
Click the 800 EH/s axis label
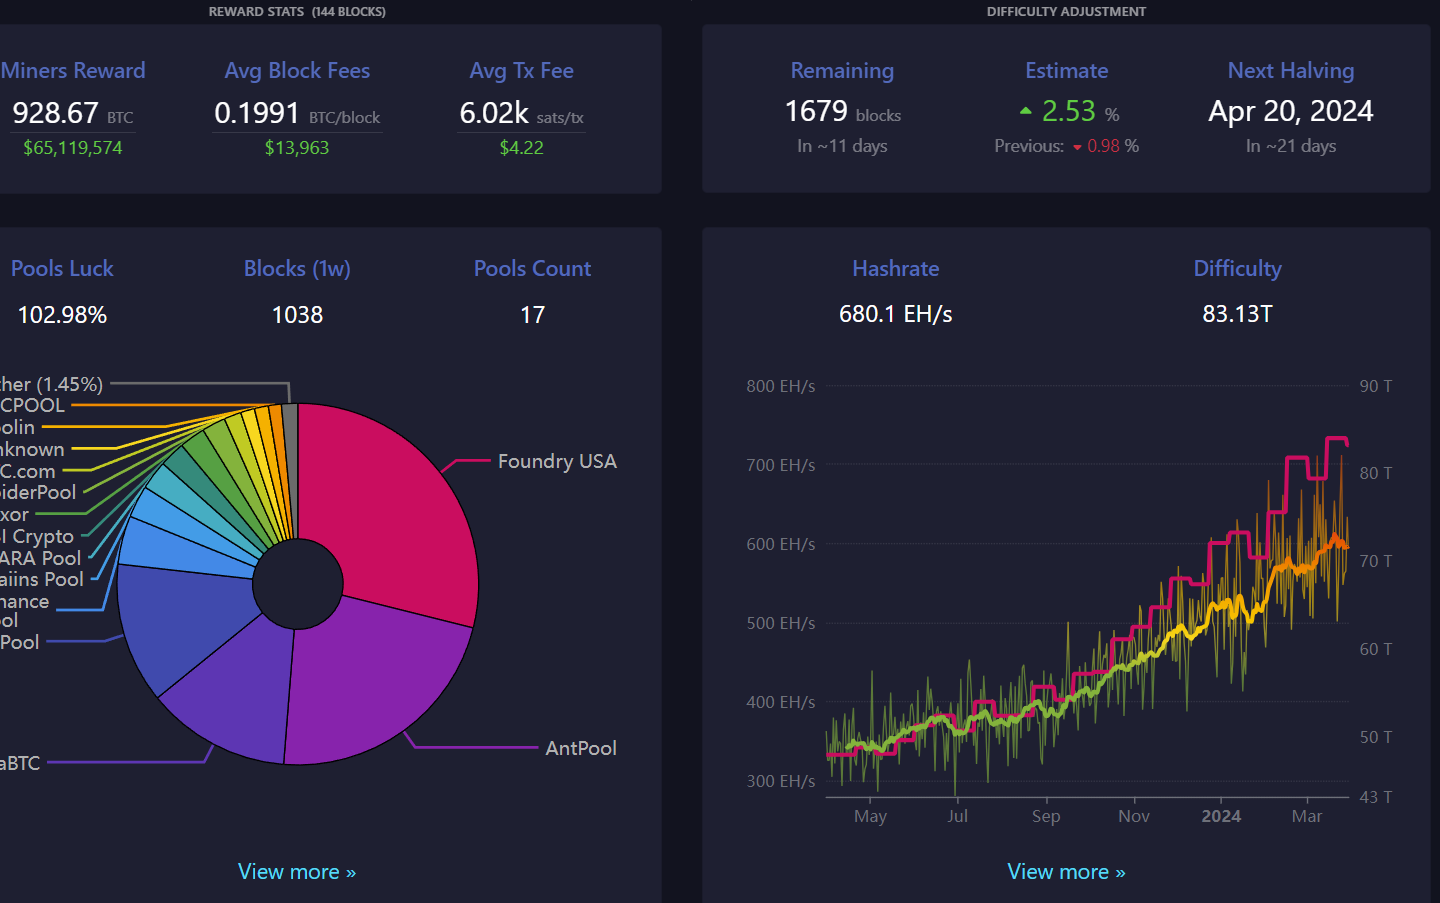coord(780,386)
